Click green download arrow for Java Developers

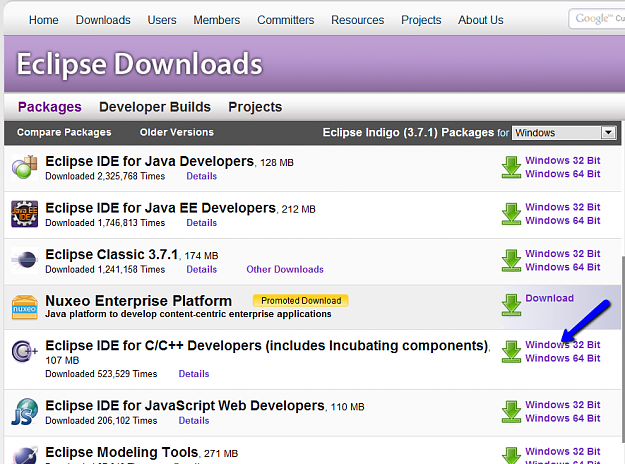pos(511,167)
